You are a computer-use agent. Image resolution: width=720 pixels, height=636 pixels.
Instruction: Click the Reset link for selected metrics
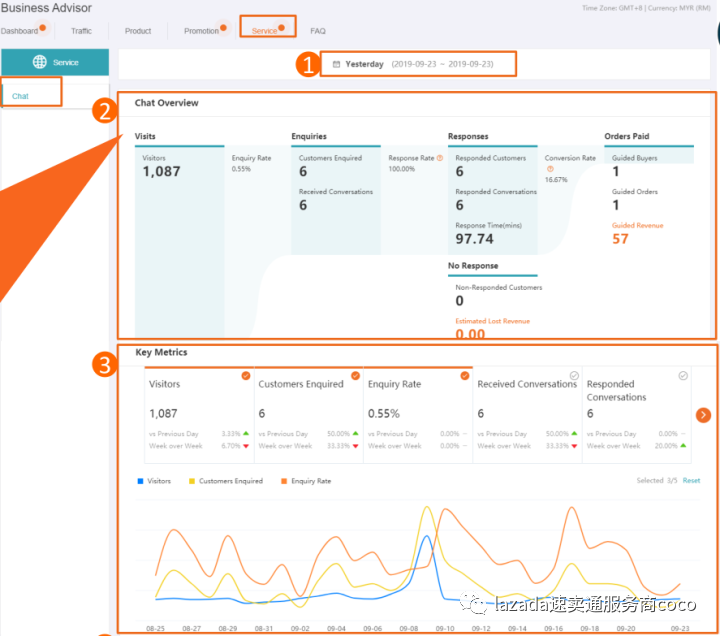691,480
